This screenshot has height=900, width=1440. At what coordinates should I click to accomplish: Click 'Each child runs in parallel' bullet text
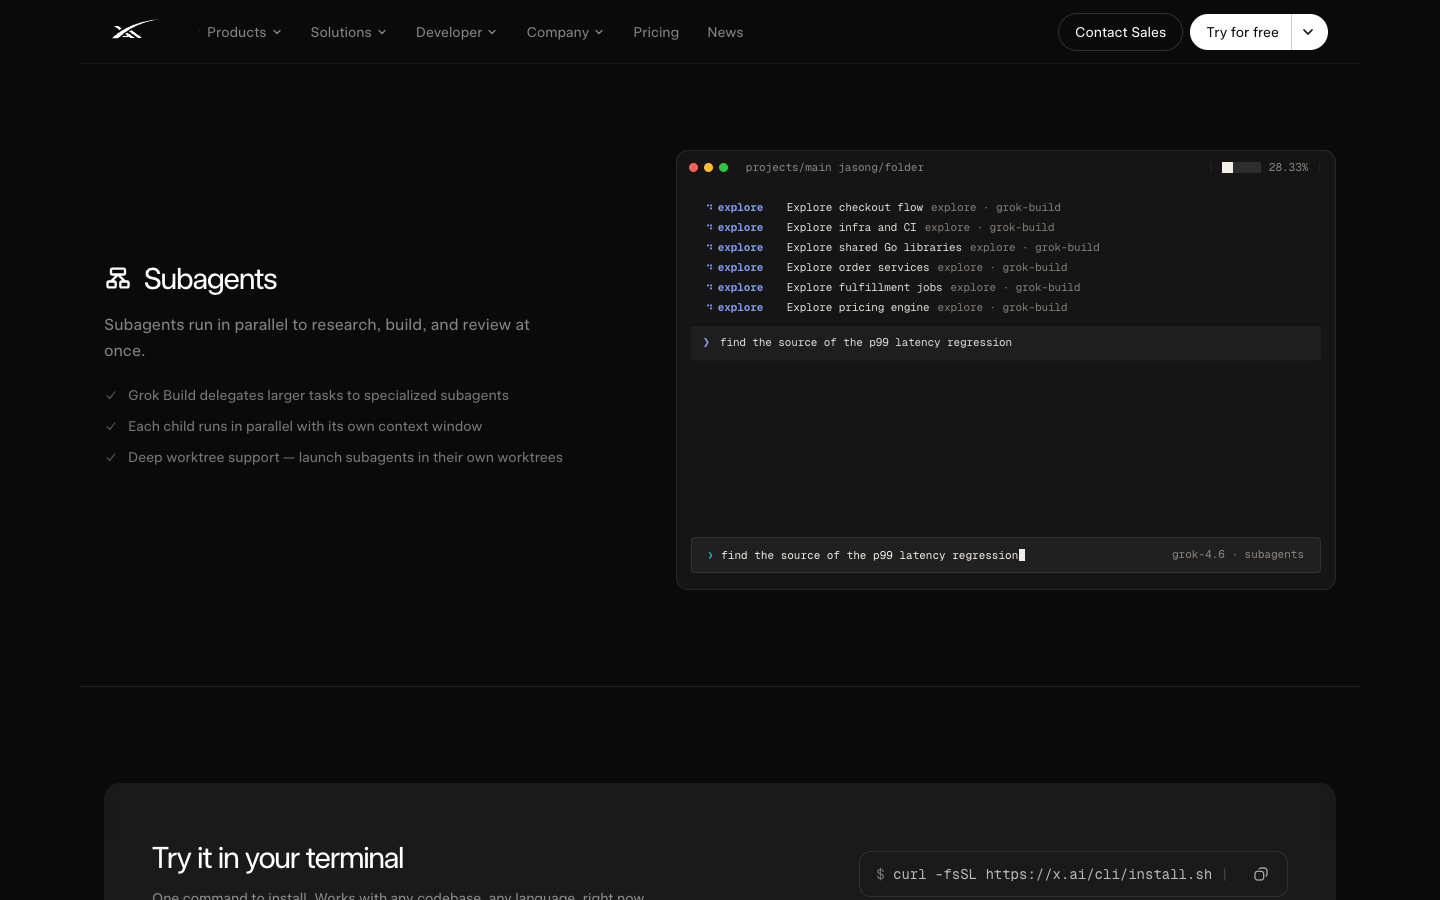[305, 427]
